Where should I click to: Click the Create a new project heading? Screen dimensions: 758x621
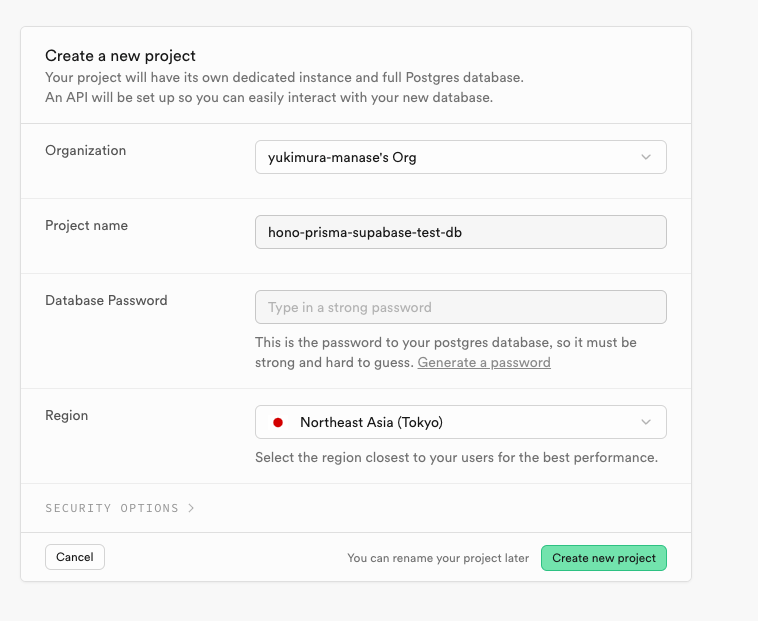coord(120,56)
